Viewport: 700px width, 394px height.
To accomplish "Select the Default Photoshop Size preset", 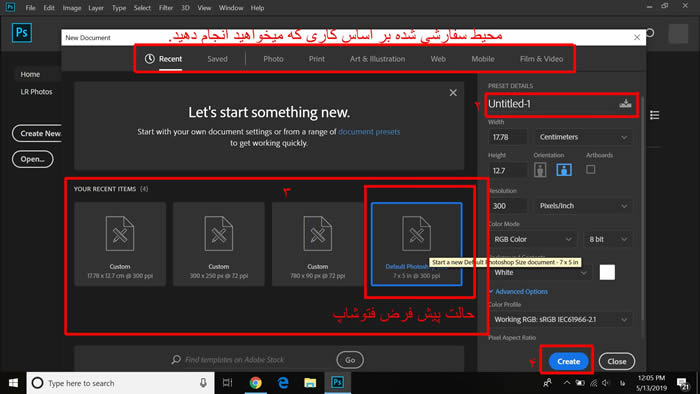I will [x=417, y=244].
